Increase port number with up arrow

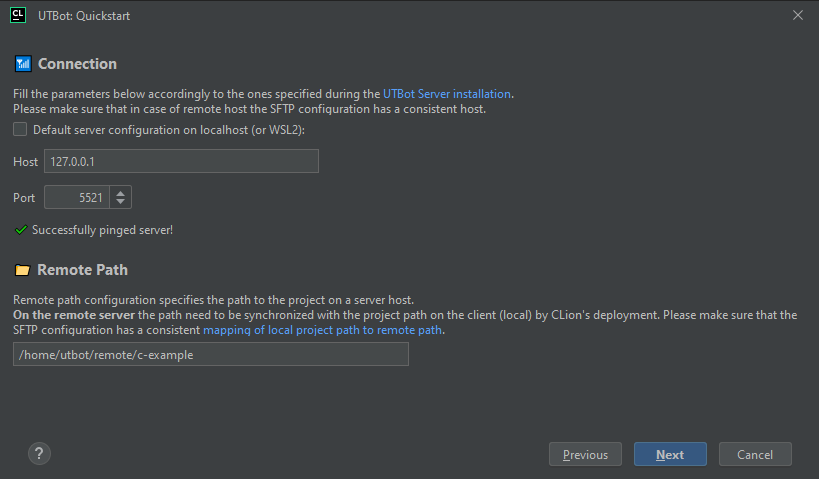tap(120, 193)
